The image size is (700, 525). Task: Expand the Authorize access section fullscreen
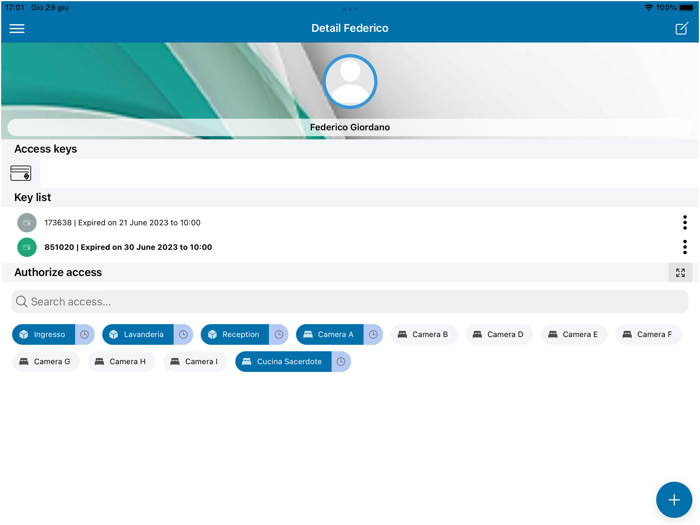click(x=680, y=272)
